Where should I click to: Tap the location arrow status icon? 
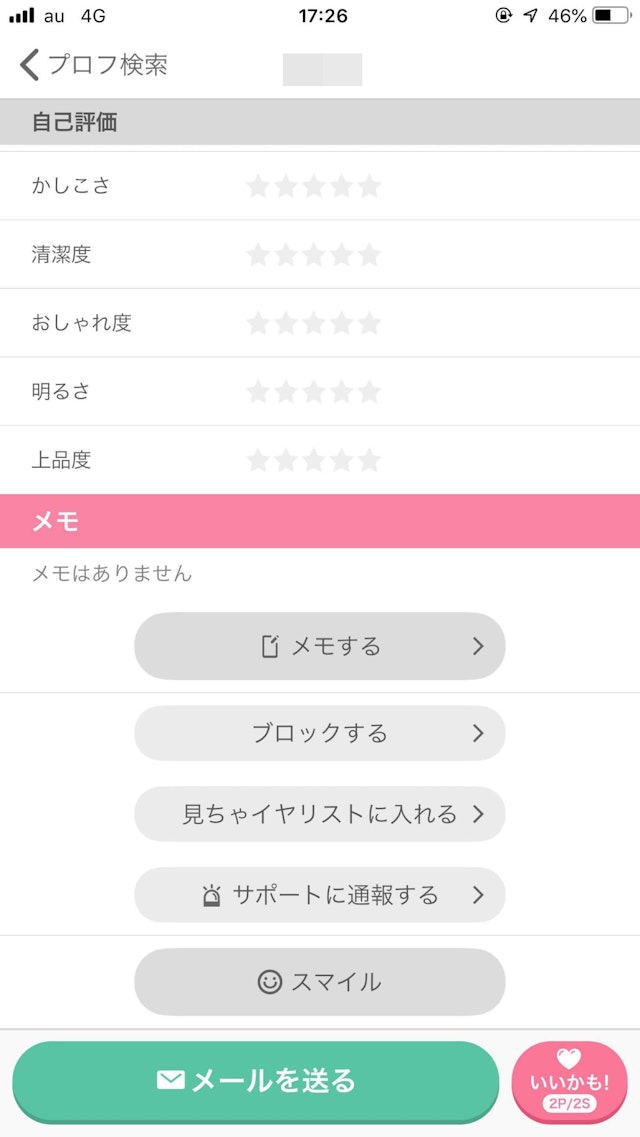[530, 16]
